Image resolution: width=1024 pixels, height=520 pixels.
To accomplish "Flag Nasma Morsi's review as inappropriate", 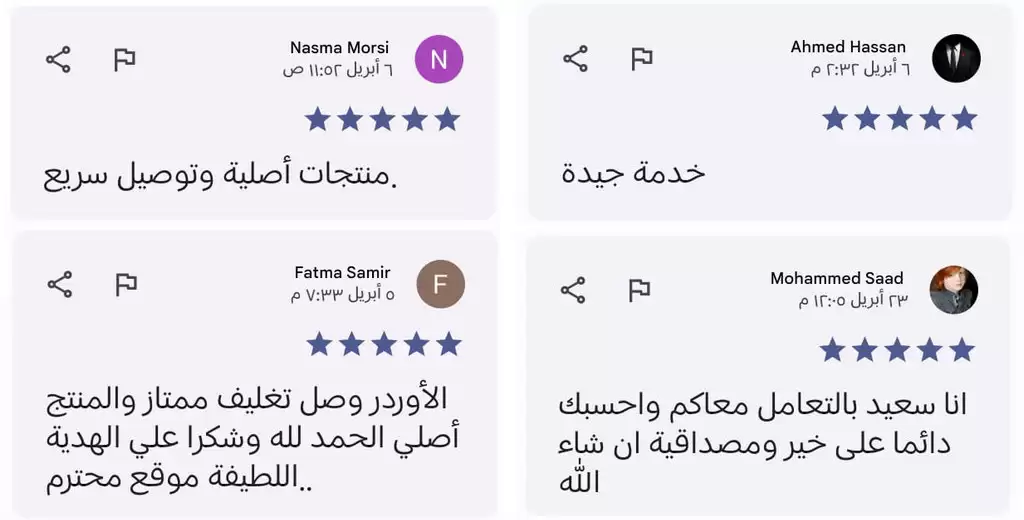I will coord(124,60).
